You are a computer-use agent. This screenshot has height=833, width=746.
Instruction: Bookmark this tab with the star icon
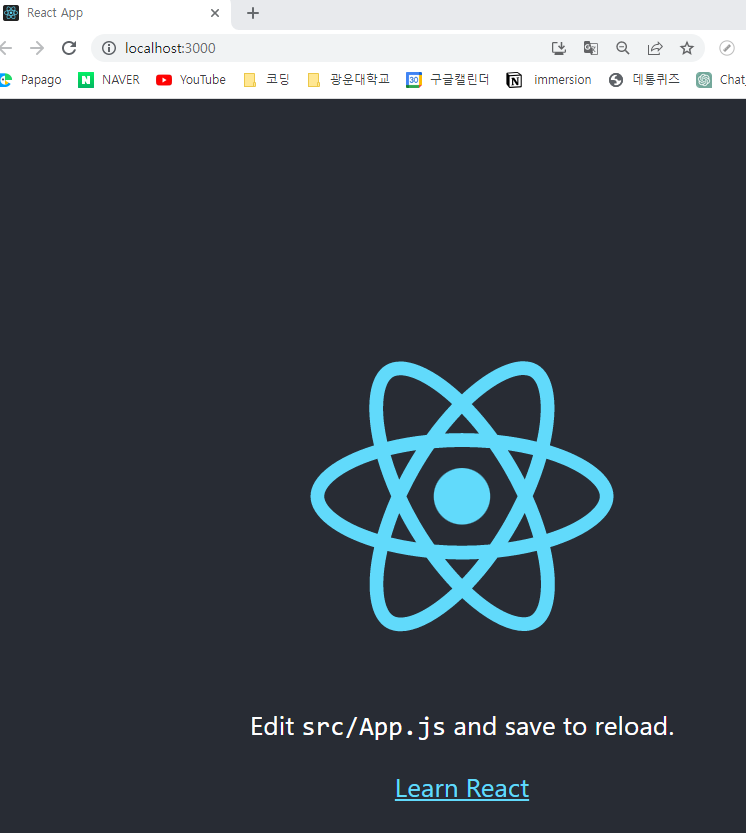click(687, 48)
